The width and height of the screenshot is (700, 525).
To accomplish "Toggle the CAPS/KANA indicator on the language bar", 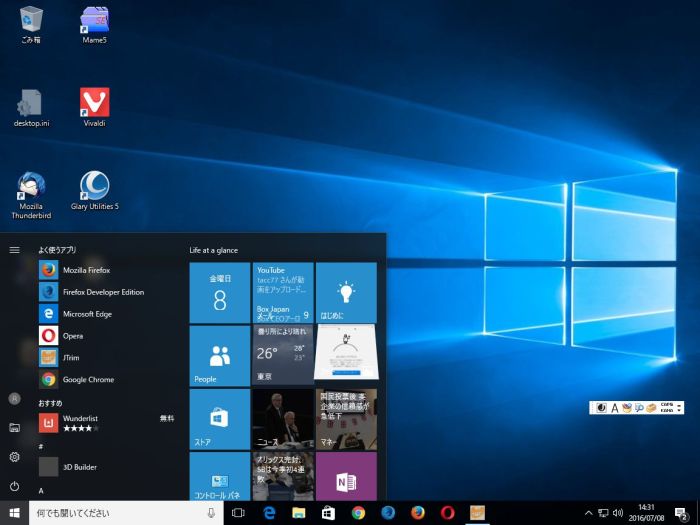I will point(666,407).
